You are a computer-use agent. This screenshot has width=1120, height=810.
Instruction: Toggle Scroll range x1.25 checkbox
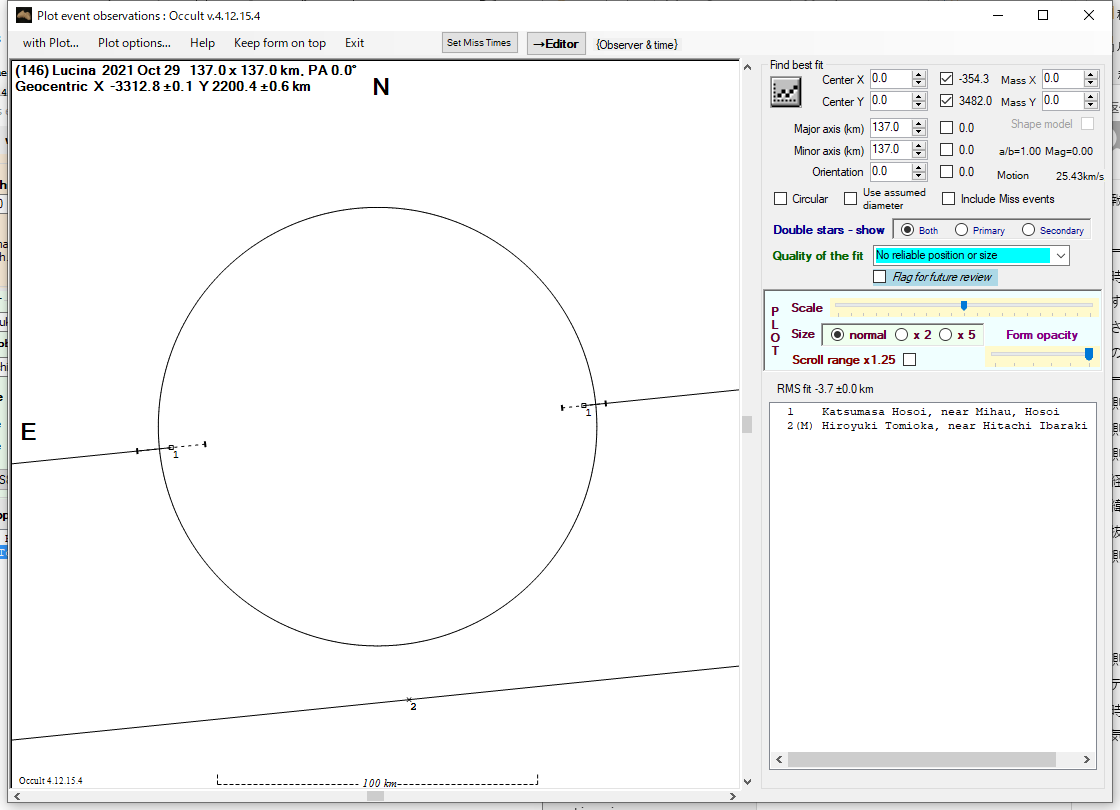click(x=909, y=360)
